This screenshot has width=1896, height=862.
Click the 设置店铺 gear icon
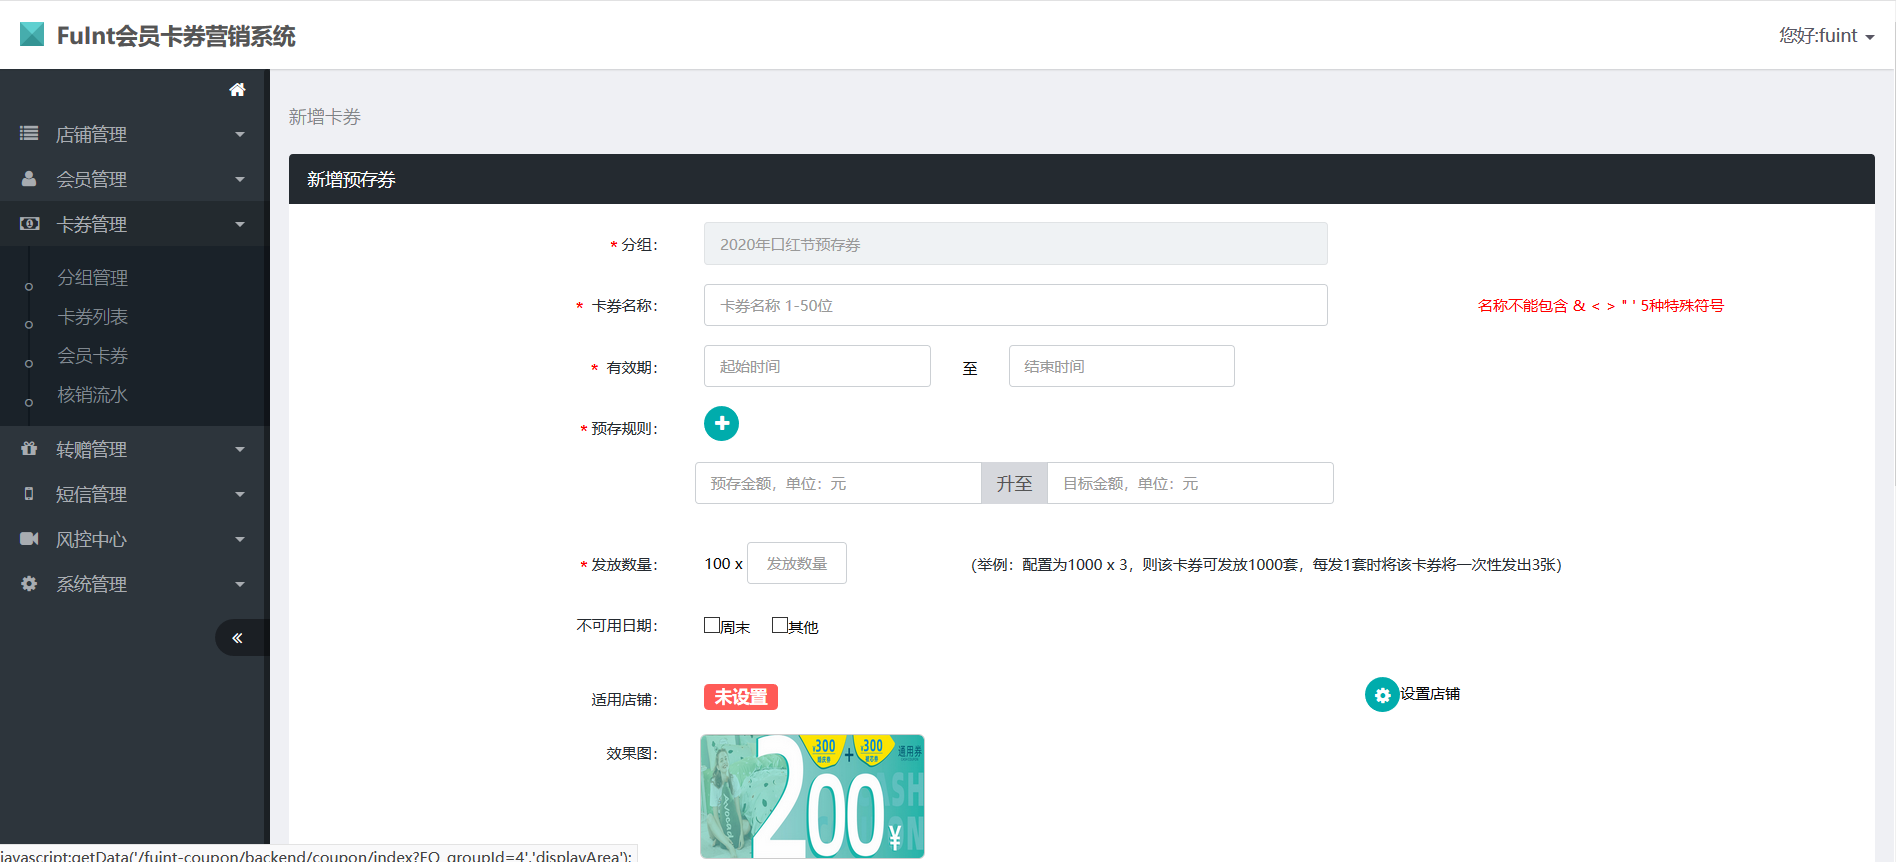click(x=1382, y=695)
